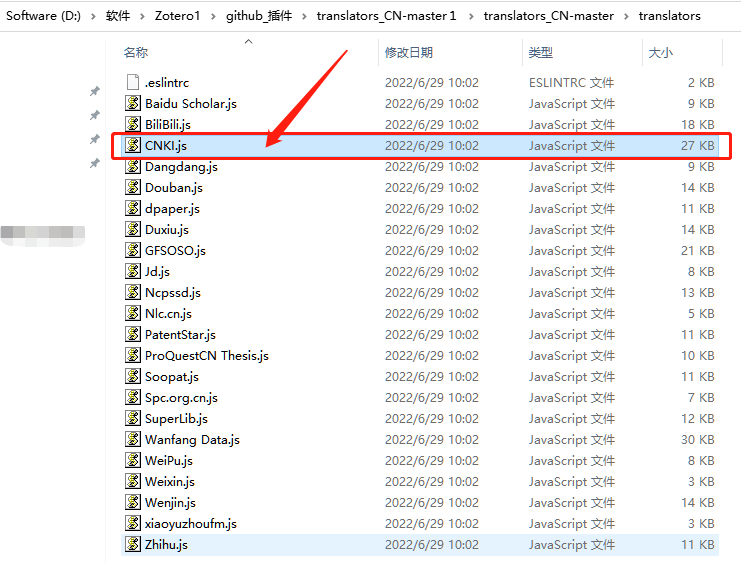Viewport: 741px width, 564px height.
Task: Select the SuperLib.js file name
Action: [x=176, y=419]
